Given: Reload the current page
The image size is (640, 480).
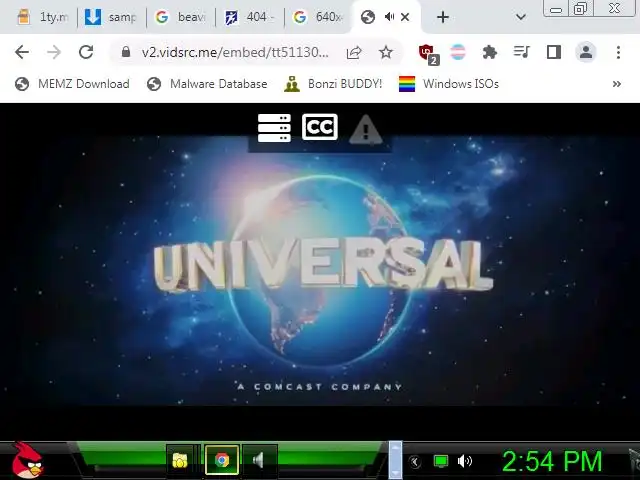Looking at the screenshot, I should pyautogui.click(x=86, y=52).
